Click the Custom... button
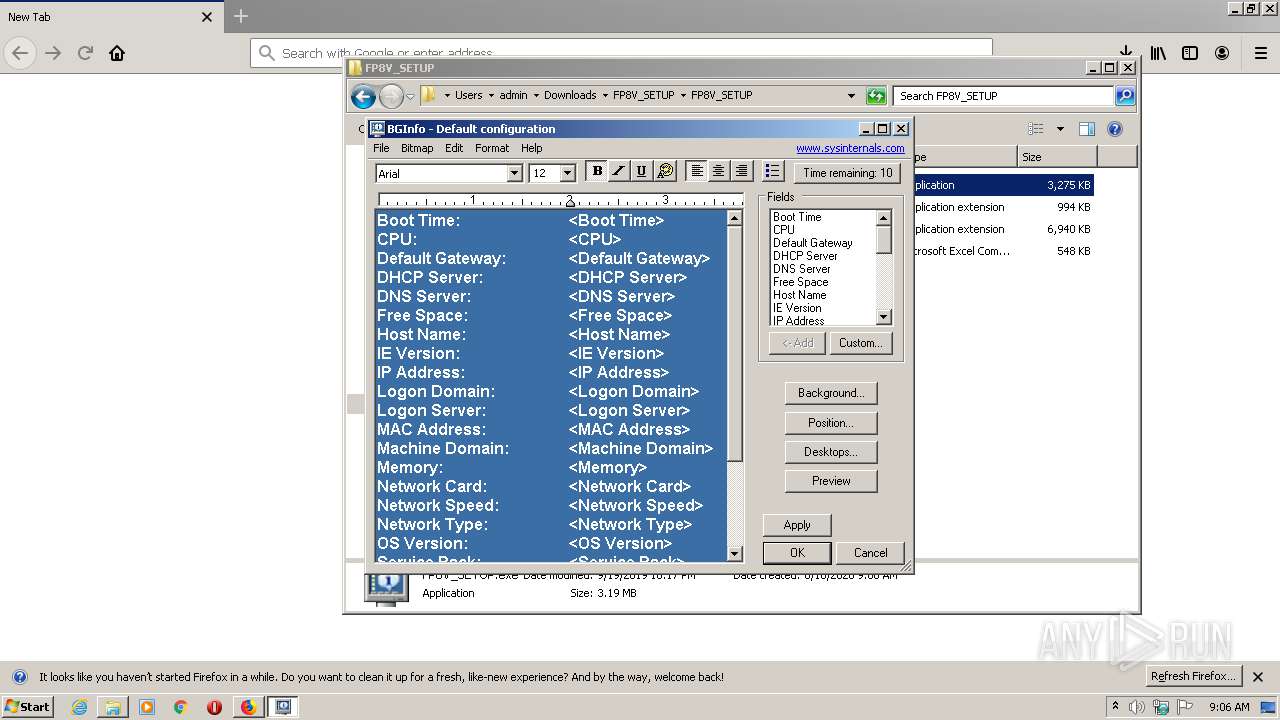The width and height of the screenshot is (1280, 720). point(860,343)
